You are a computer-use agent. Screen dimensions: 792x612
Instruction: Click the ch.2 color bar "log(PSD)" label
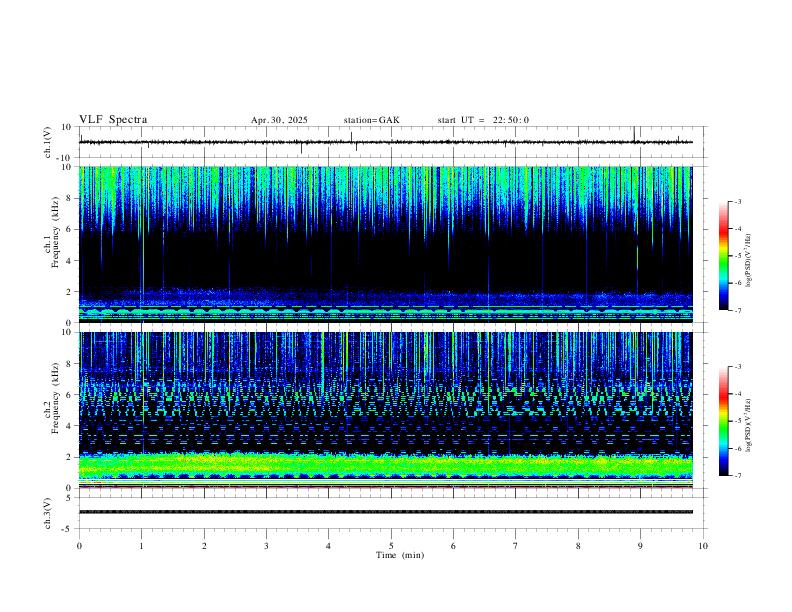[748, 425]
